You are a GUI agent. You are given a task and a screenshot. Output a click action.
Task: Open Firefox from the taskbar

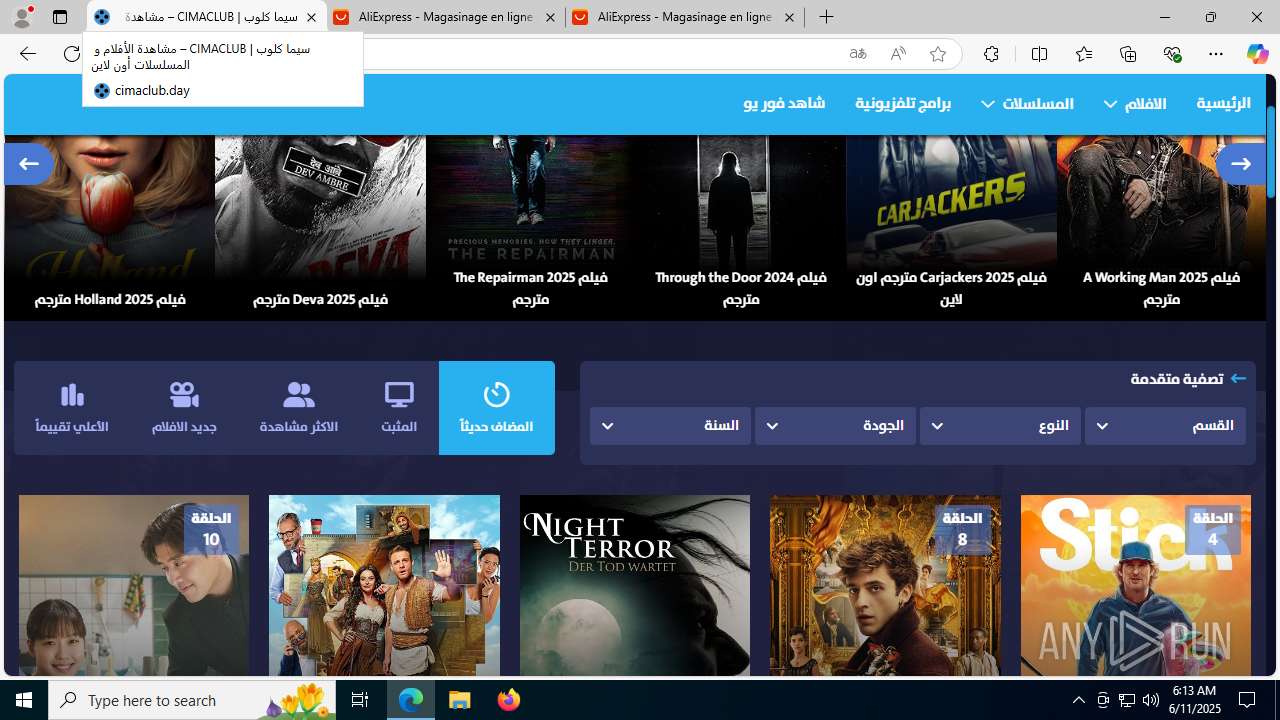pos(509,700)
